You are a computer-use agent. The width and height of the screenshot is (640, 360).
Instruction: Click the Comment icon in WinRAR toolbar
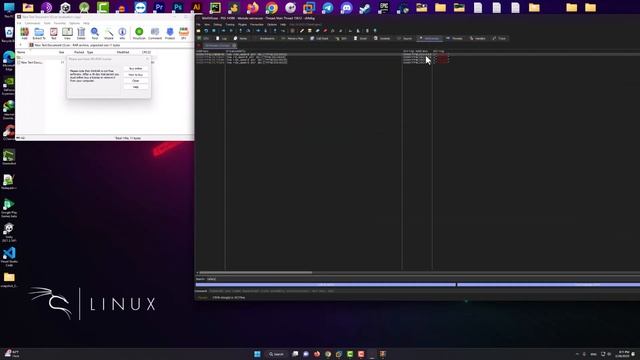[155, 33]
